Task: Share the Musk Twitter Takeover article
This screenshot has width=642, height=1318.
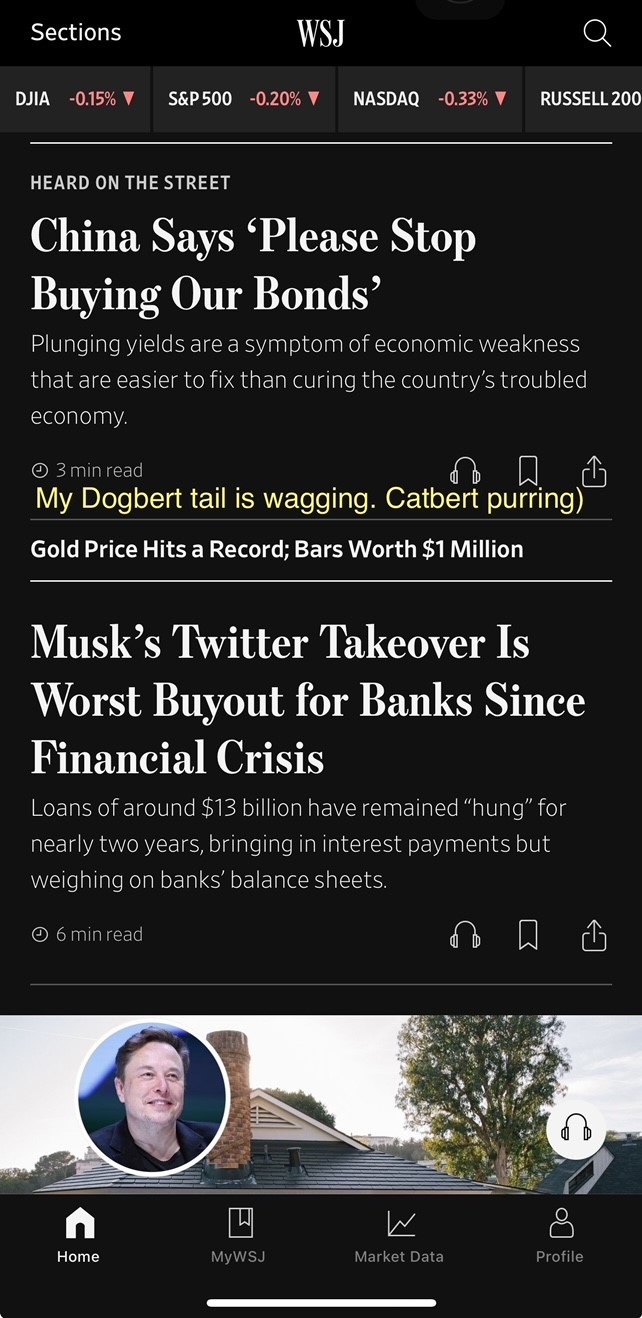Action: click(x=594, y=935)
